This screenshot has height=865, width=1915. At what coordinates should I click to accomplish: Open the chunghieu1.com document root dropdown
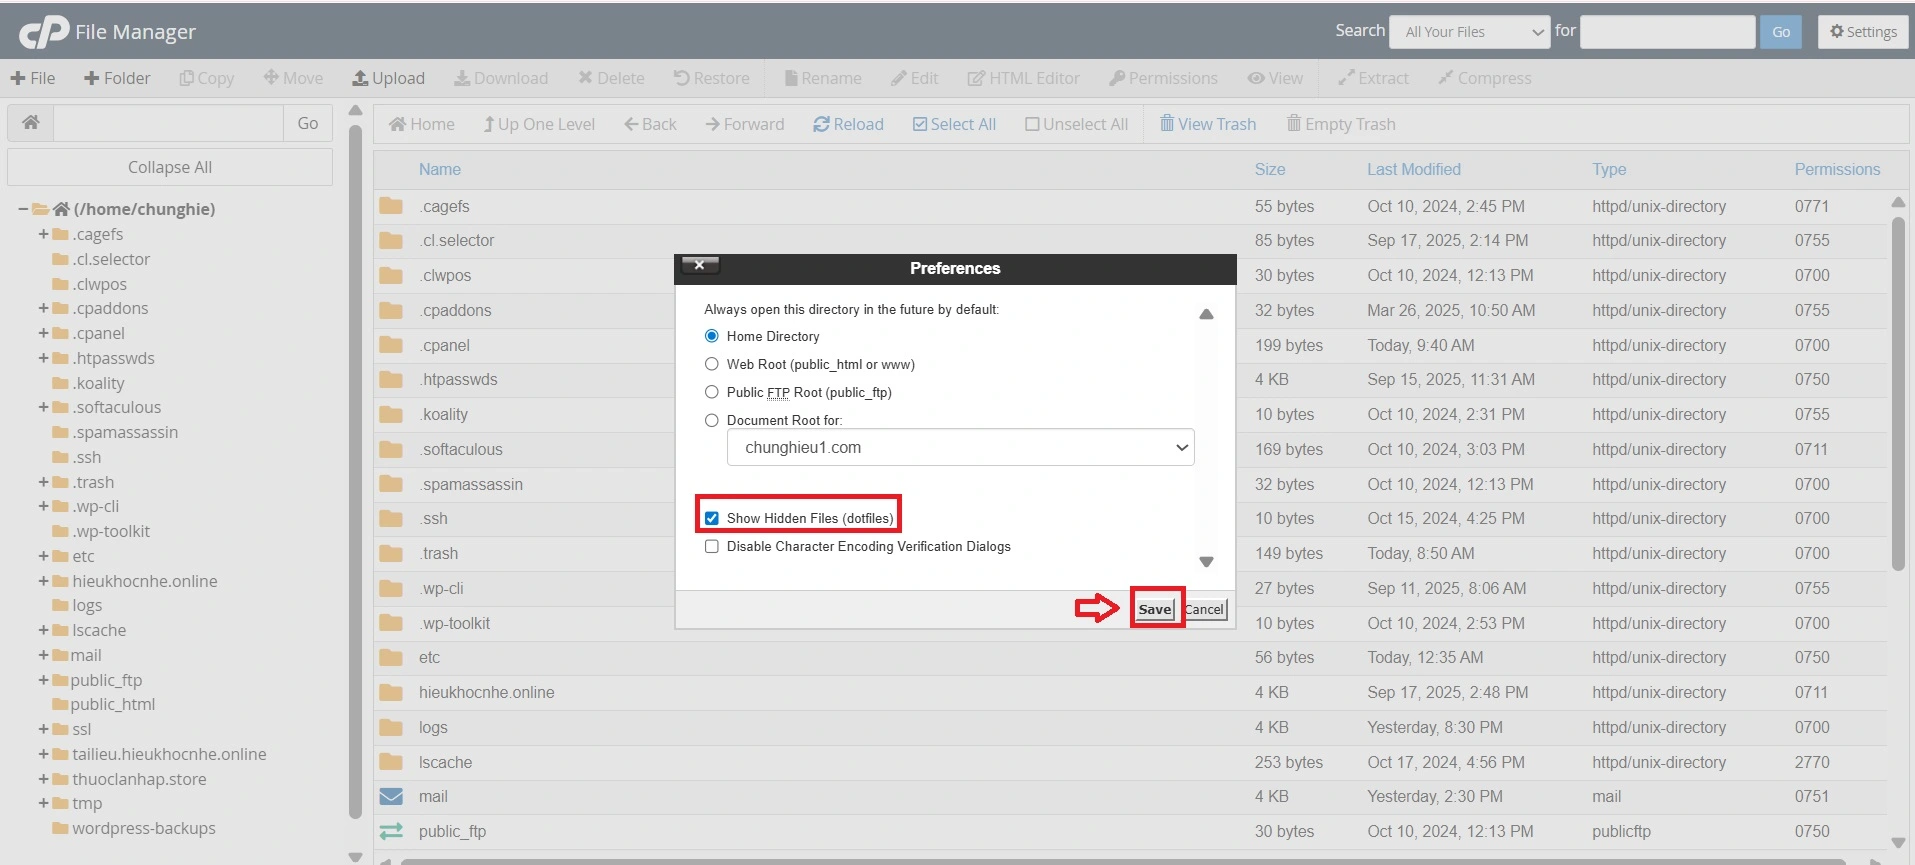pyautogui.click(x=960, y=448)
